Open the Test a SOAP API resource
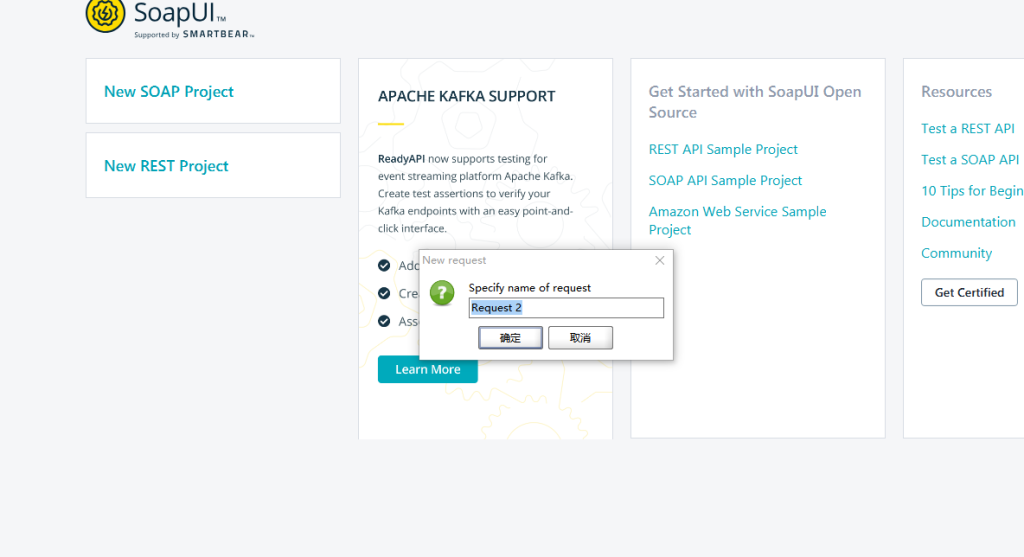Image resolution: width=1024 pixels, height=557 pixels. pyautogui.click(x=969, y=159)
